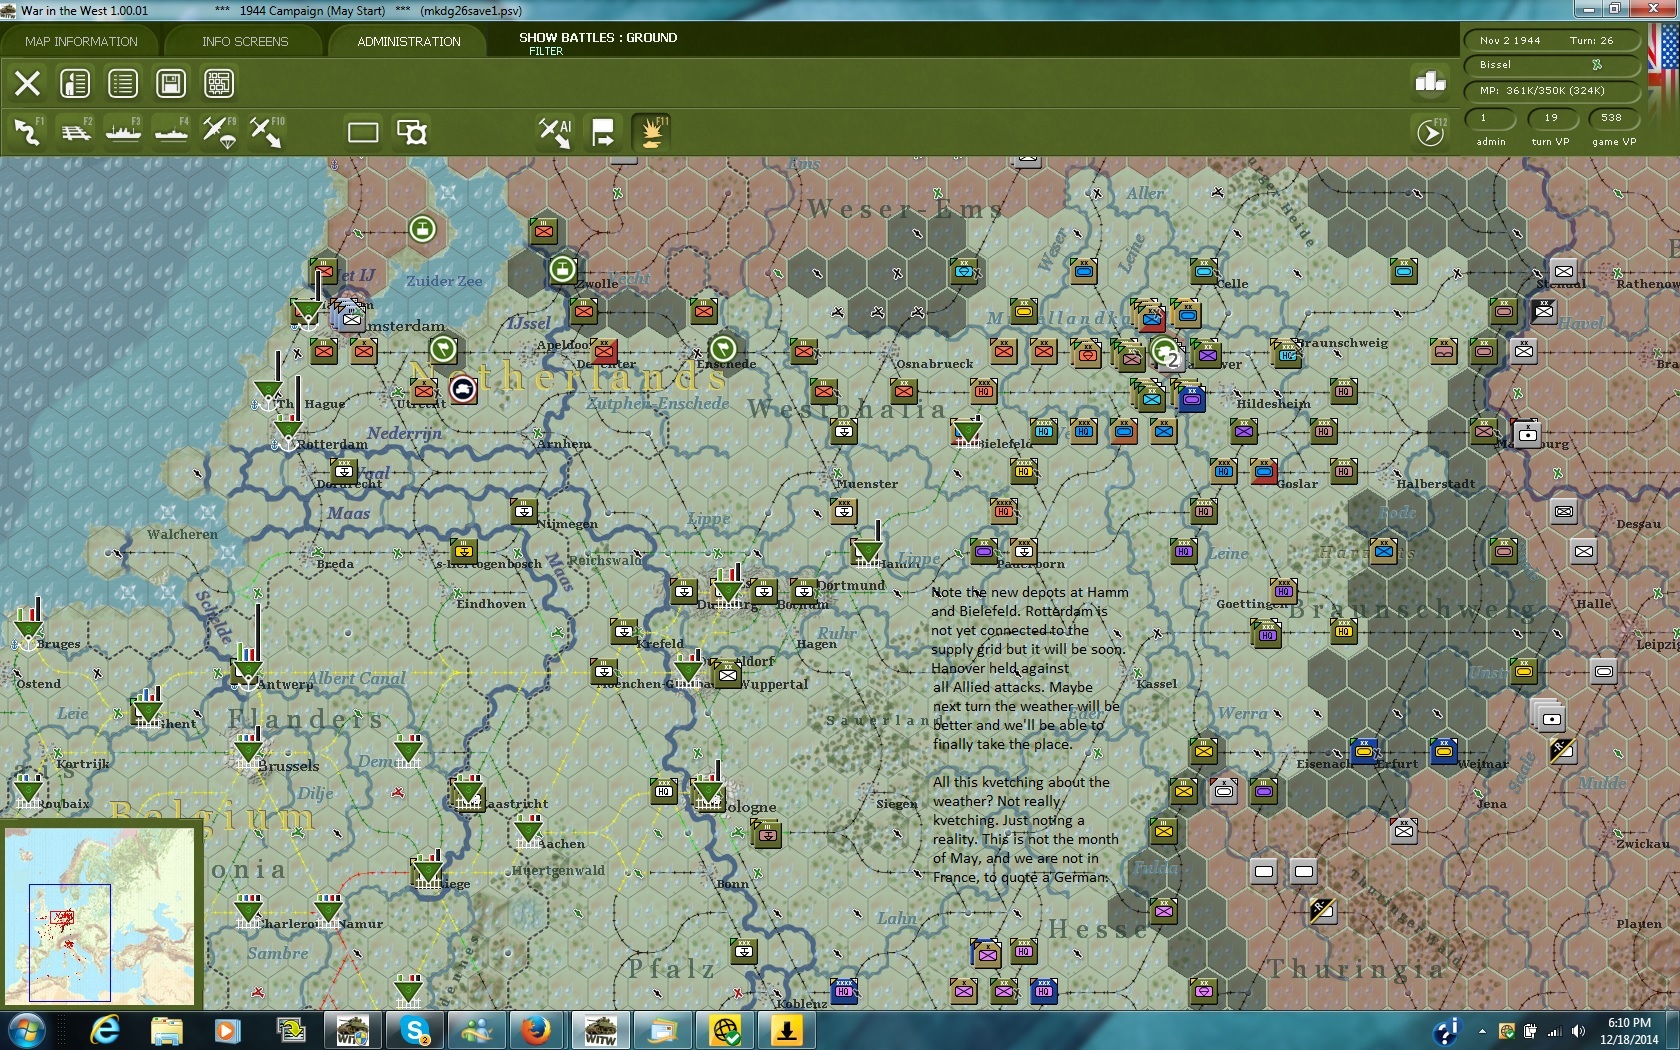This screenshot has height=1050, width=1680.
Task: Click the FILTER label under Show Battles
Action: click(x=546, y=51)
